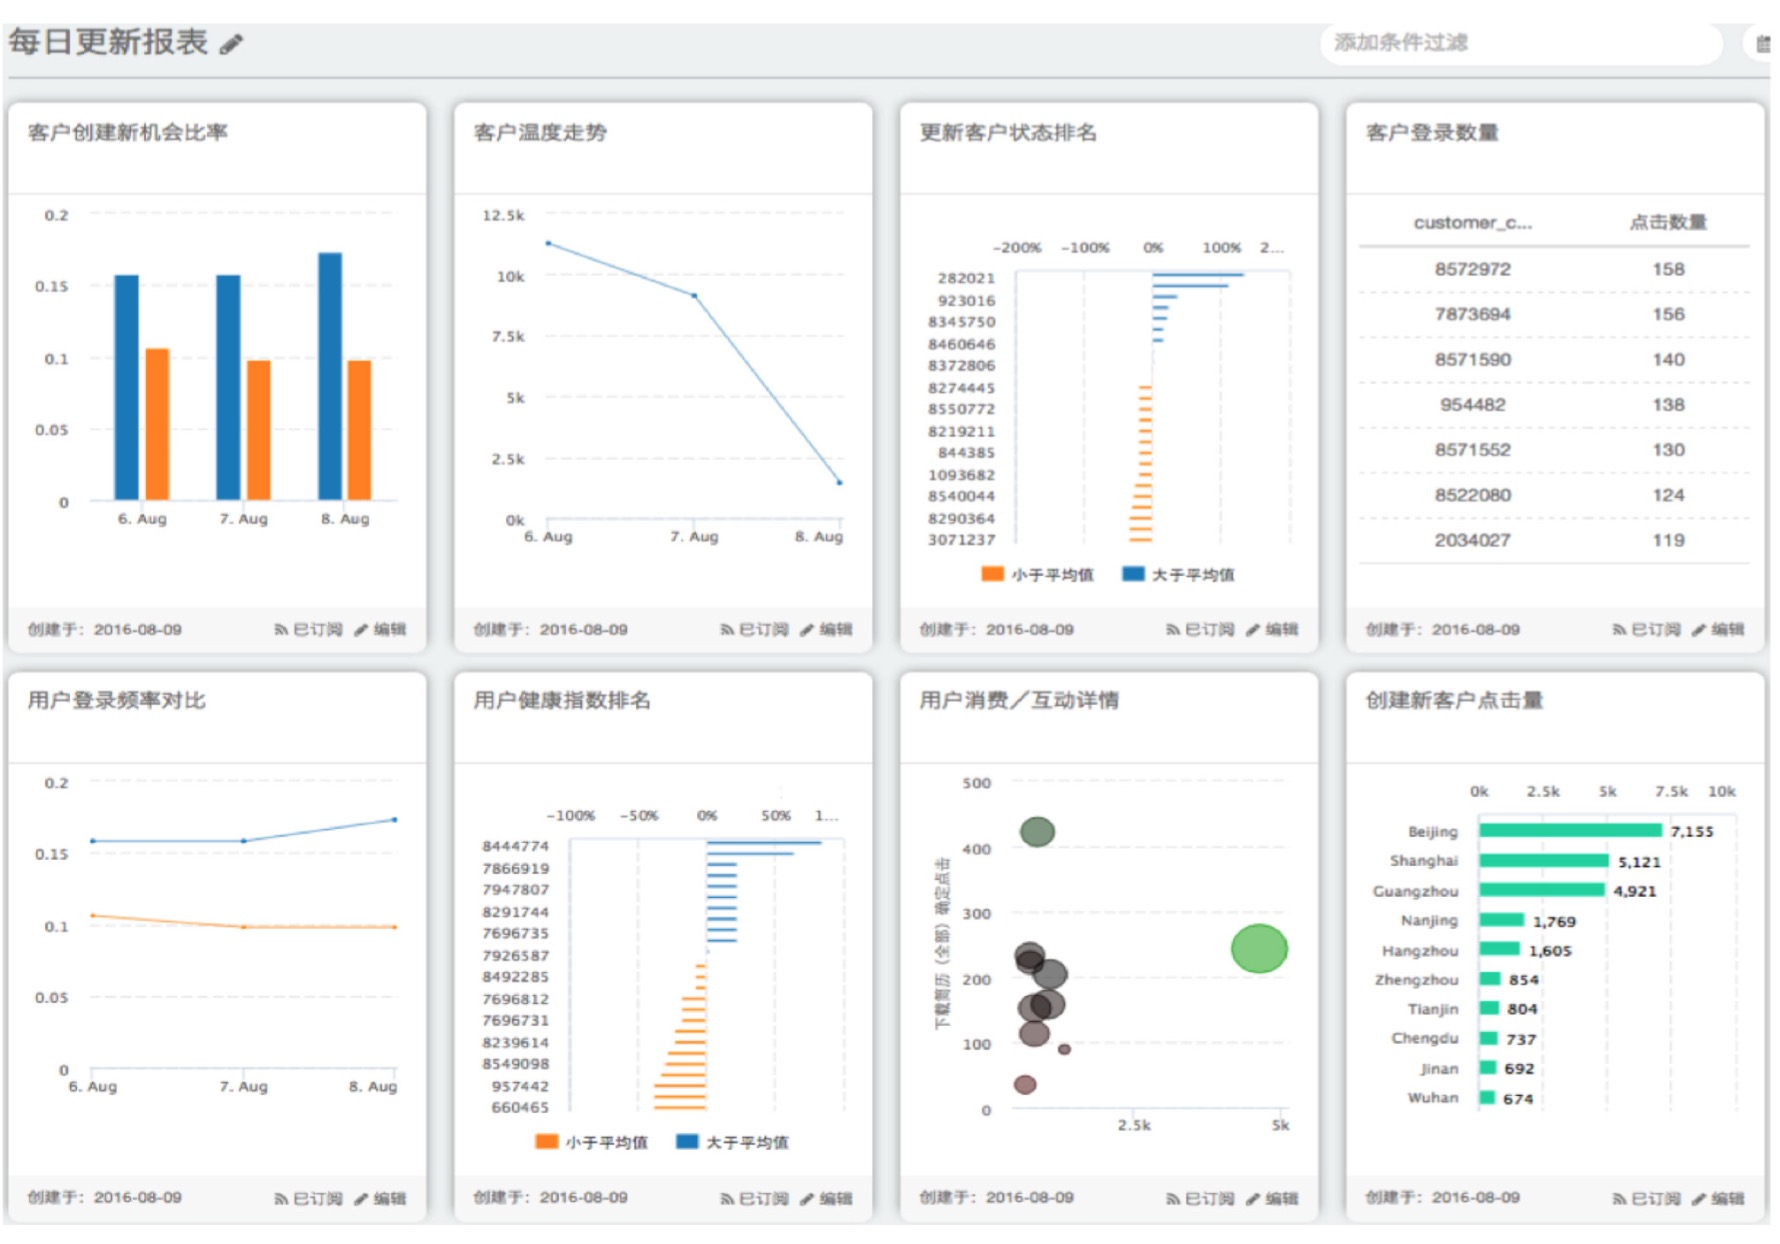Click the customer_c... column header
The image size is (1780, 1244).
pyautogui.click(x=1472, y=223)
